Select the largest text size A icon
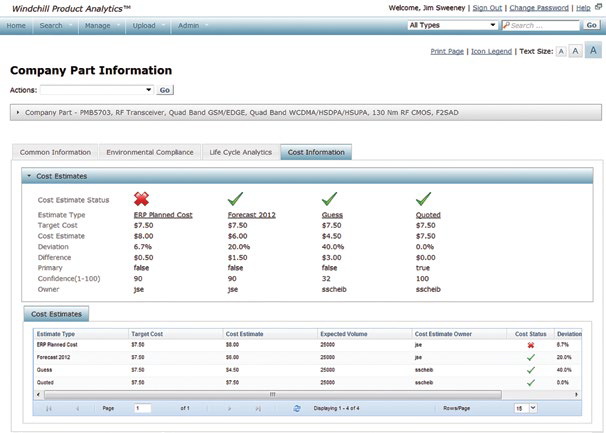Image resolution: width=606 pixels, height=433 pixels. click(593, 50)
